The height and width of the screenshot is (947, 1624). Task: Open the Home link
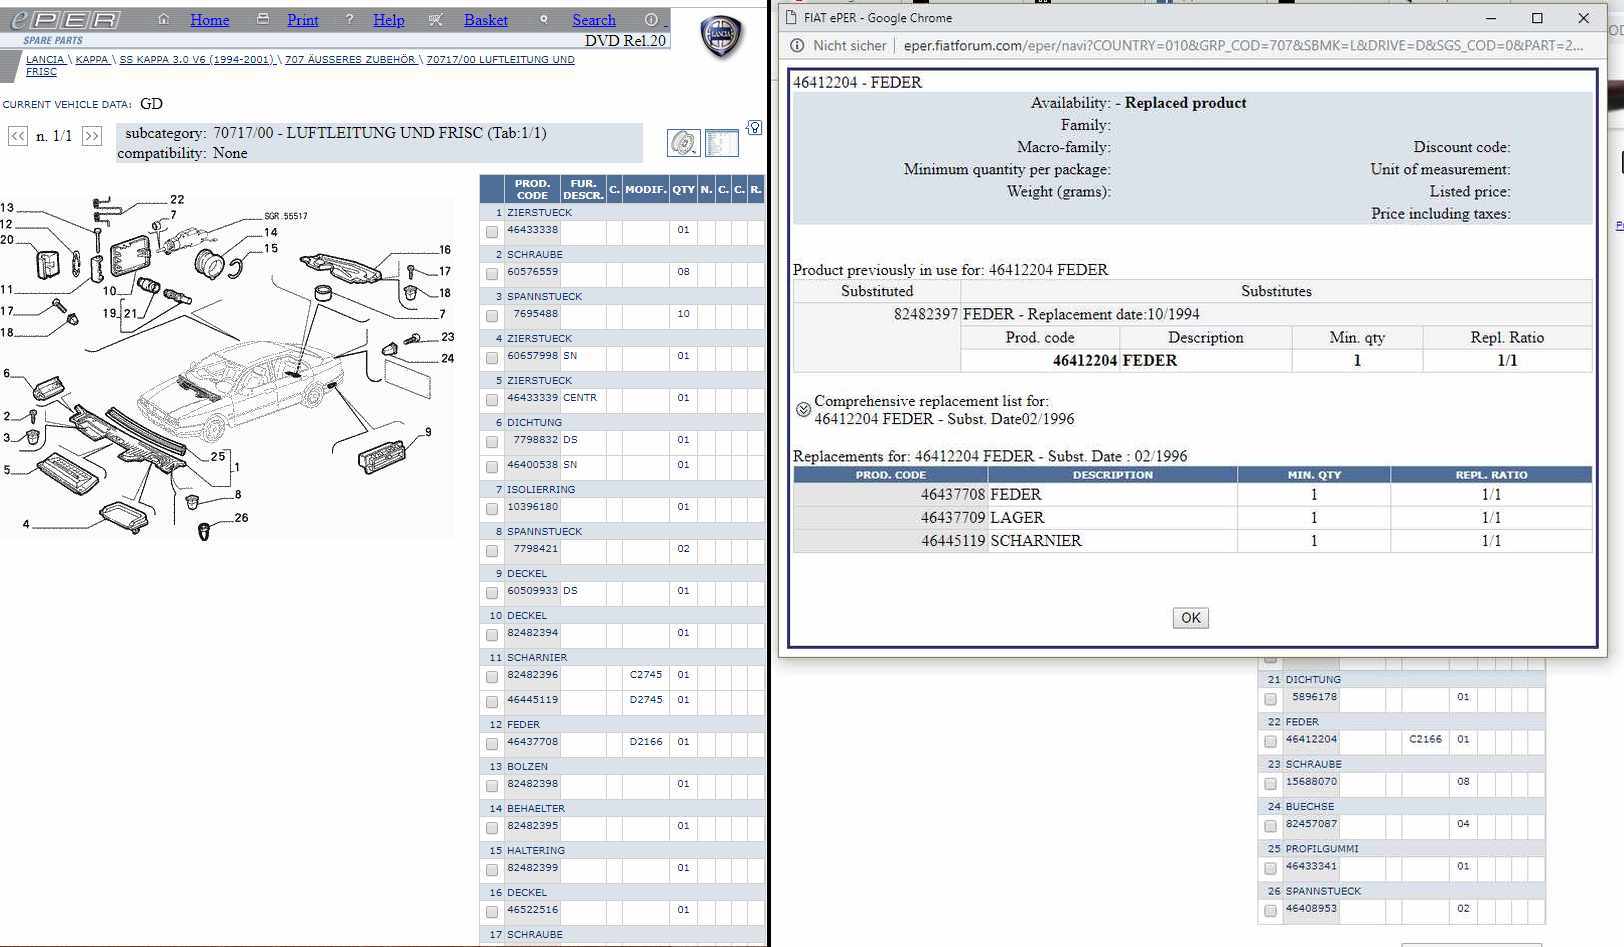210,20
